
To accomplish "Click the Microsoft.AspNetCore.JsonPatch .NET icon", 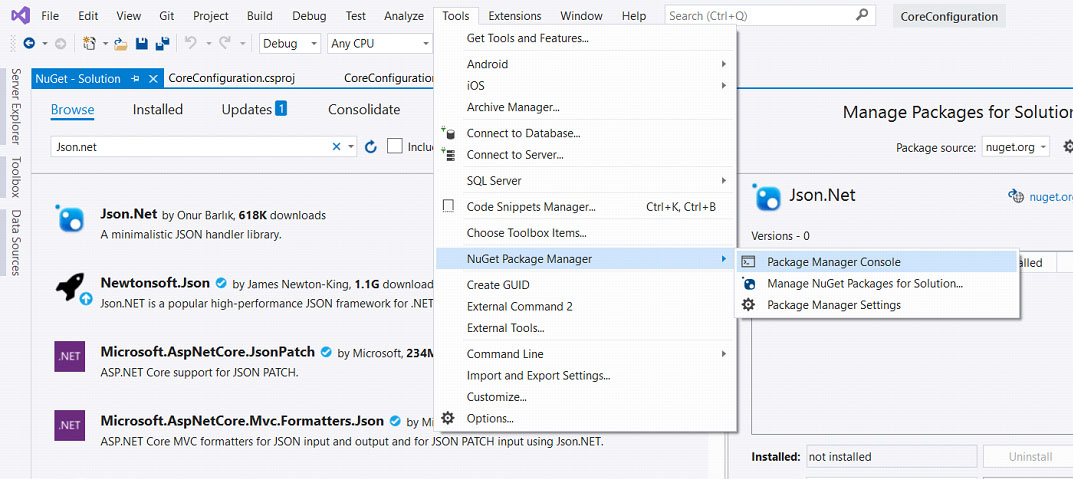I will click(x=70, y=357).
